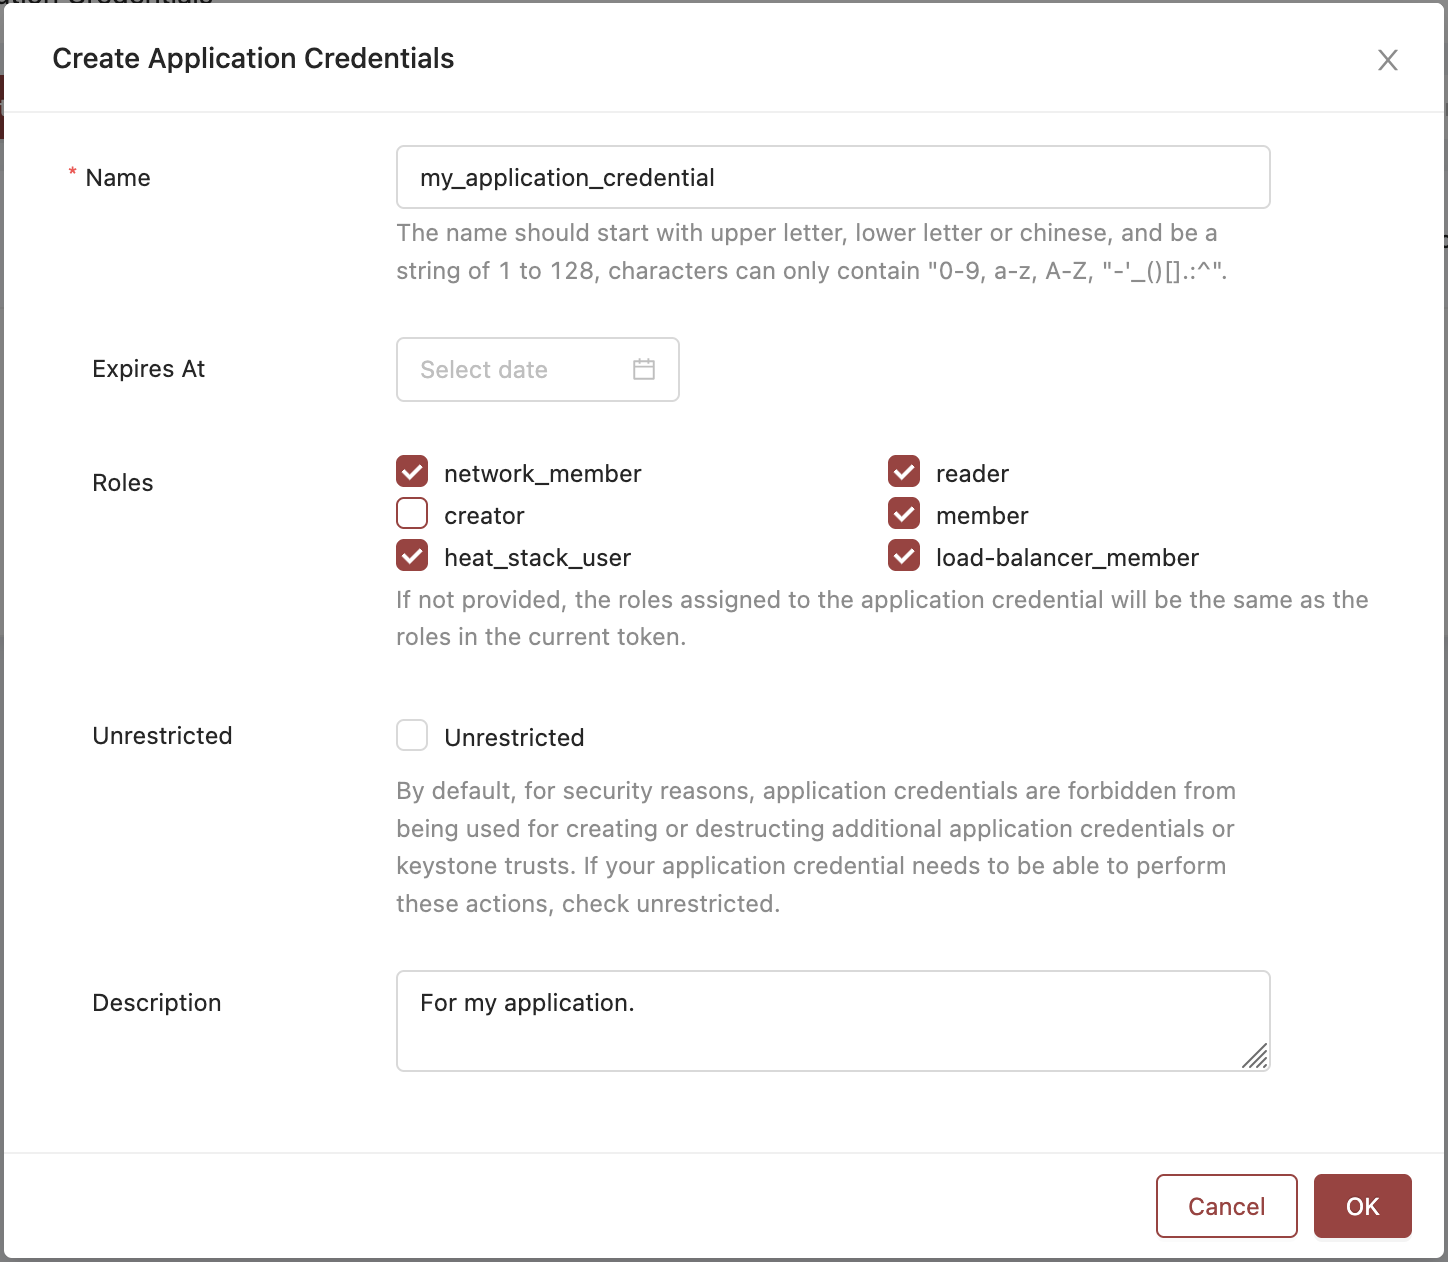This screenshot has width=1448, height=1262.
Task: Check the creator role
Action: pos(412,514)
